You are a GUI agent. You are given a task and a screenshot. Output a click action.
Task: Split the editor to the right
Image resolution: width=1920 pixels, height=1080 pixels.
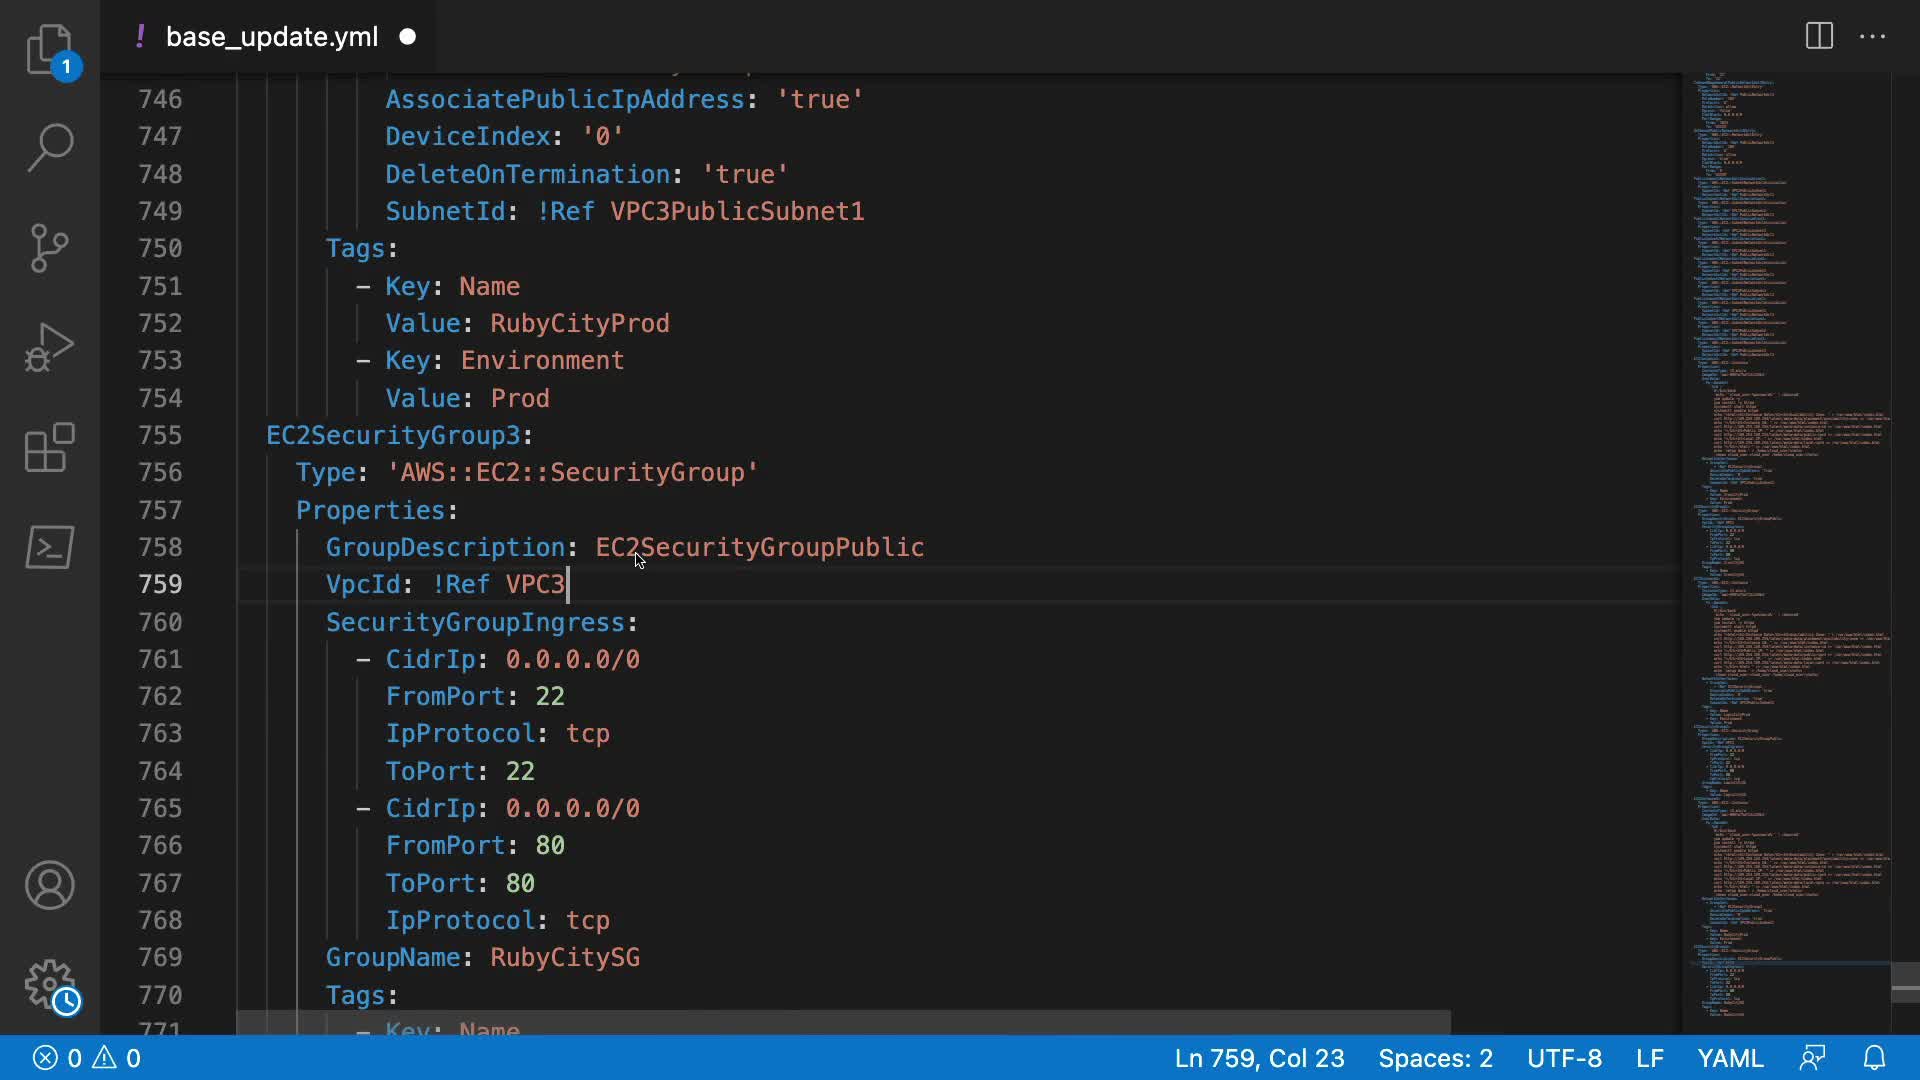tap(1819, 37)
